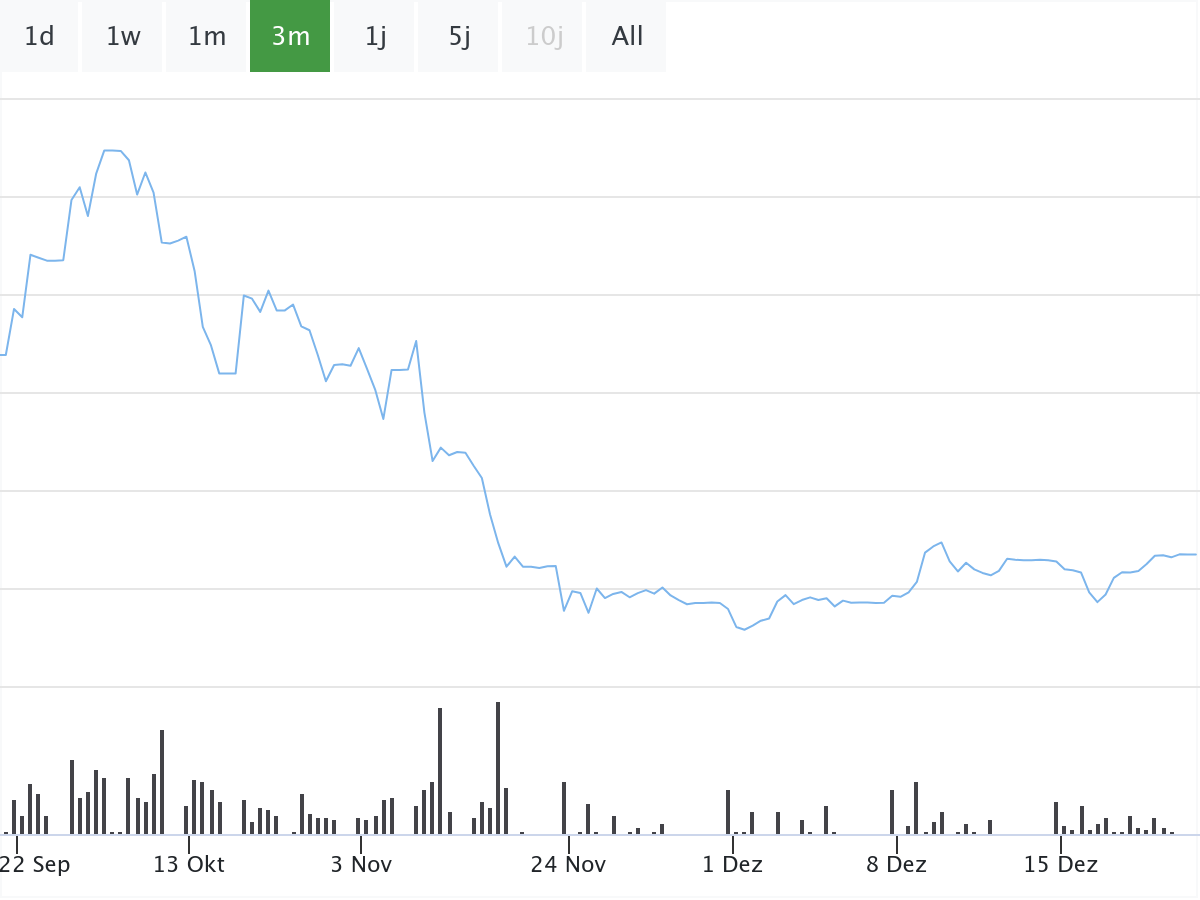This screenshot has height=900, width=1200.
Task: Click the tallest volume bar
Action: pyautogui.click(x=498, y=768)
